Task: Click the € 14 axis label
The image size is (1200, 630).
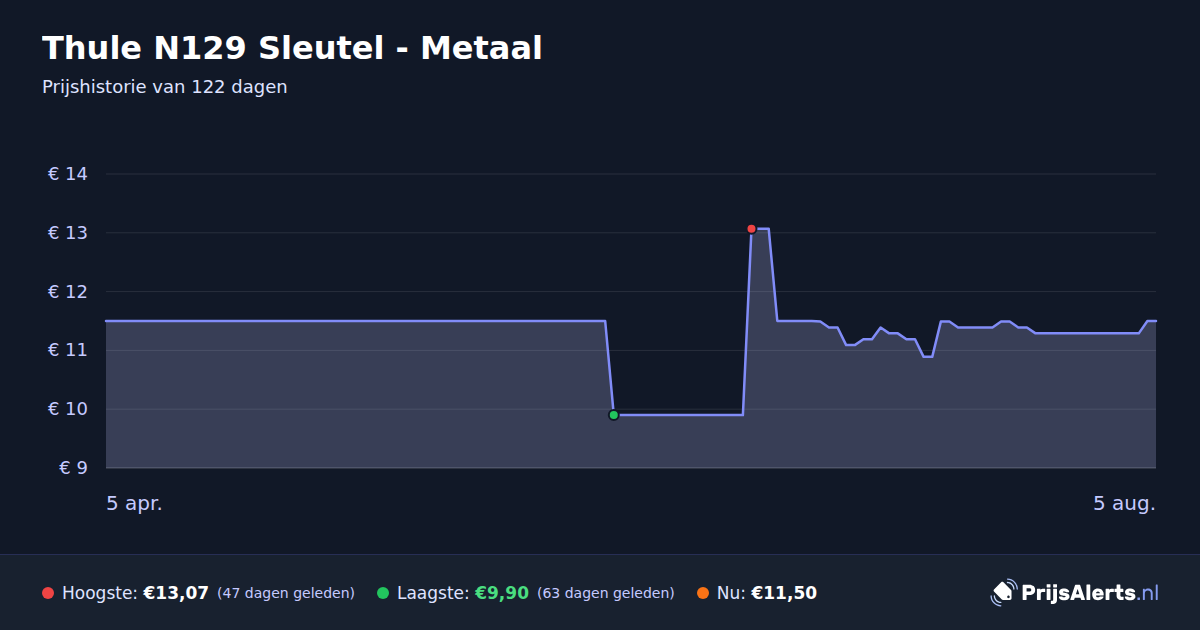Action: (x=68, y=174)
